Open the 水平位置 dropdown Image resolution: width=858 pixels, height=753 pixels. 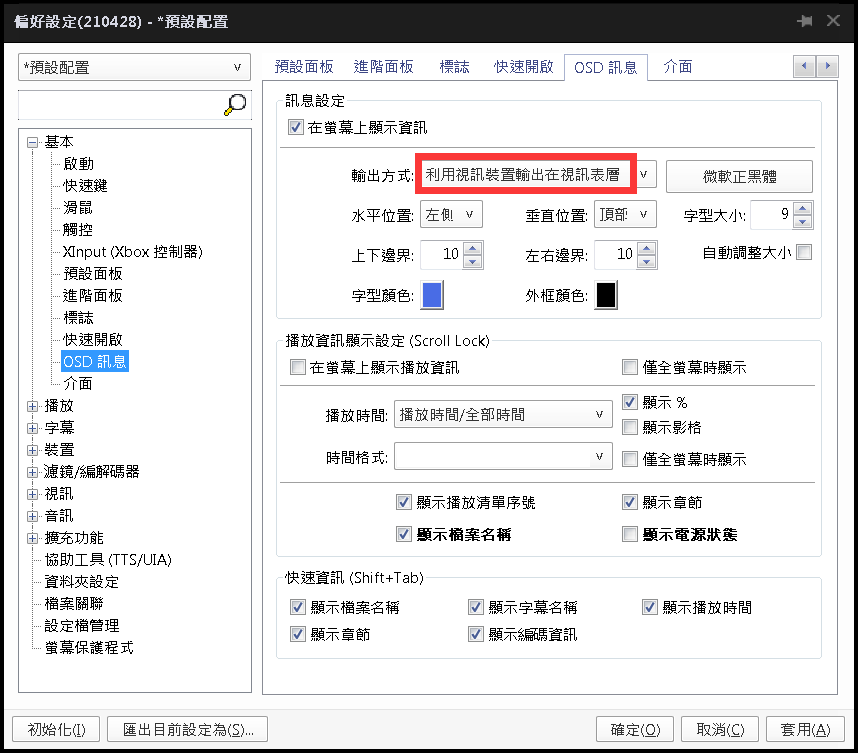(451, 215)
